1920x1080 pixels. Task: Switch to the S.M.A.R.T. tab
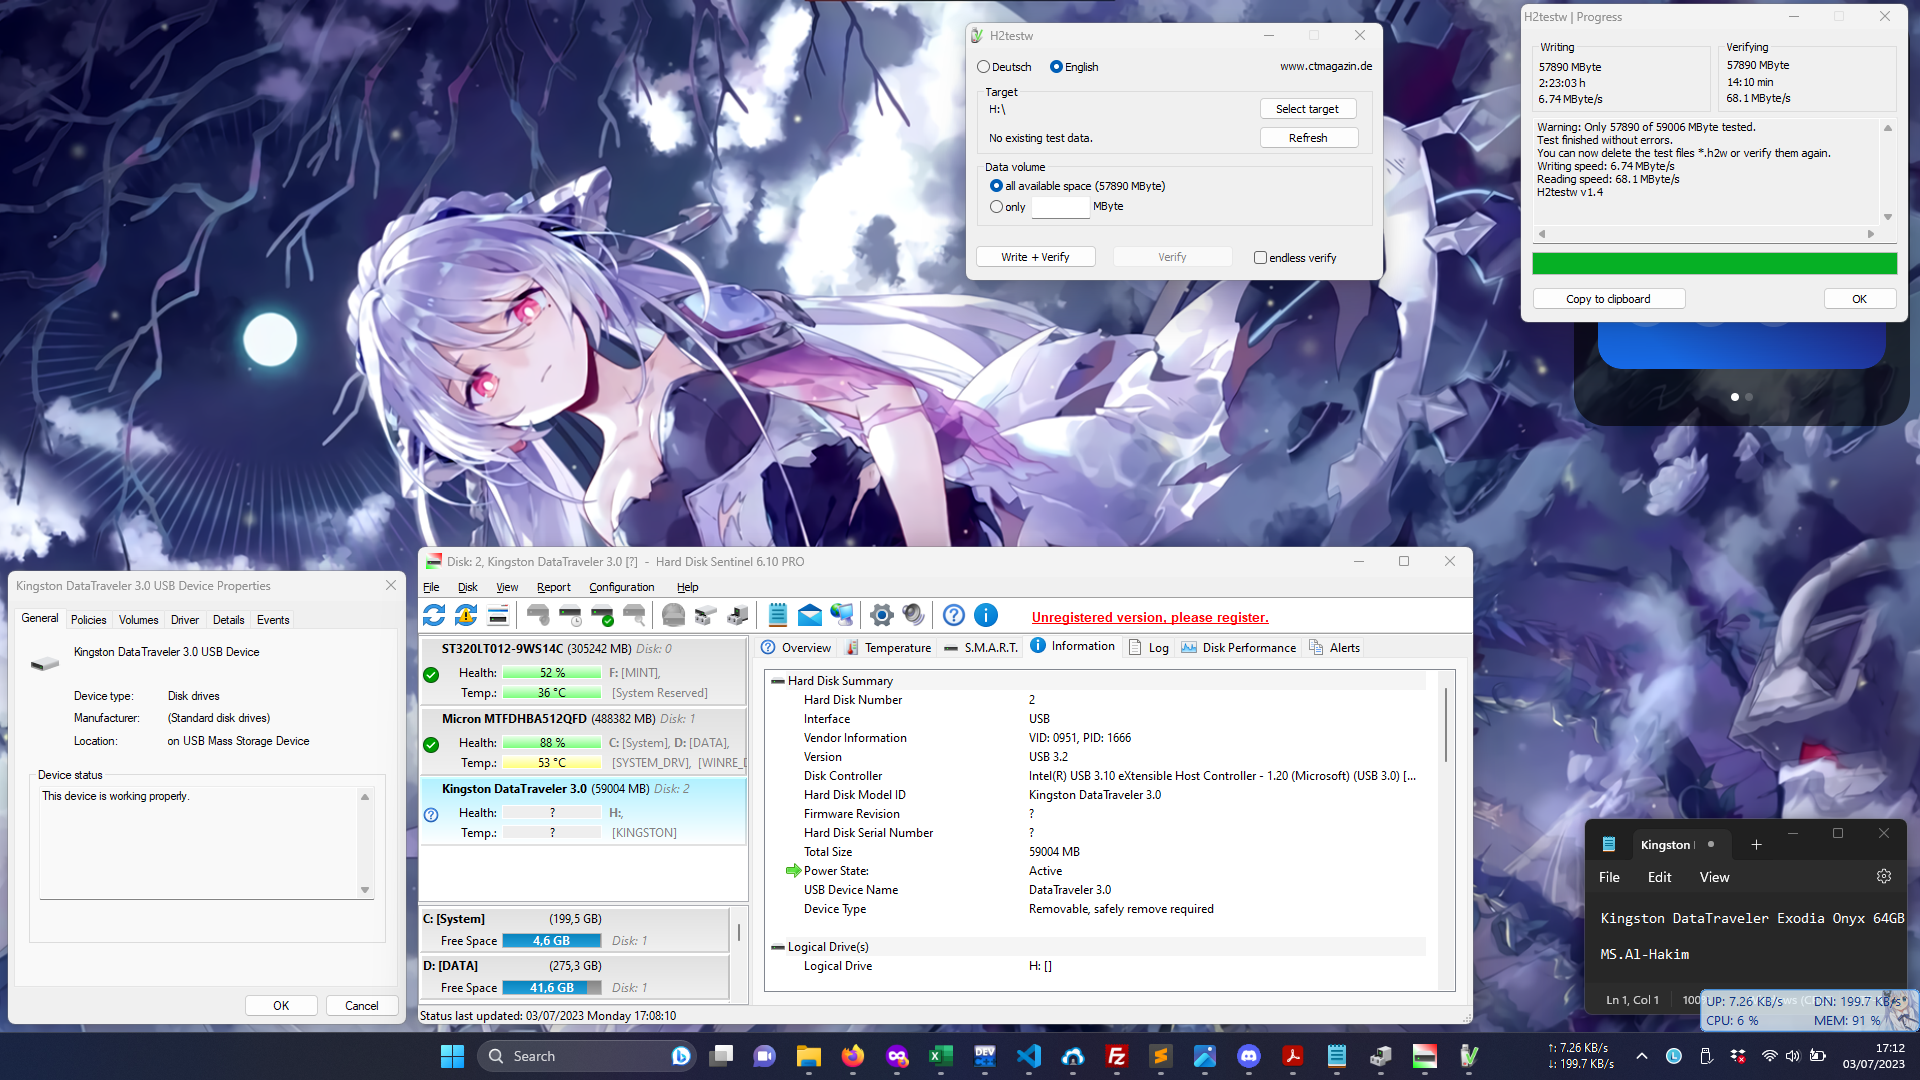coord(980,648)
